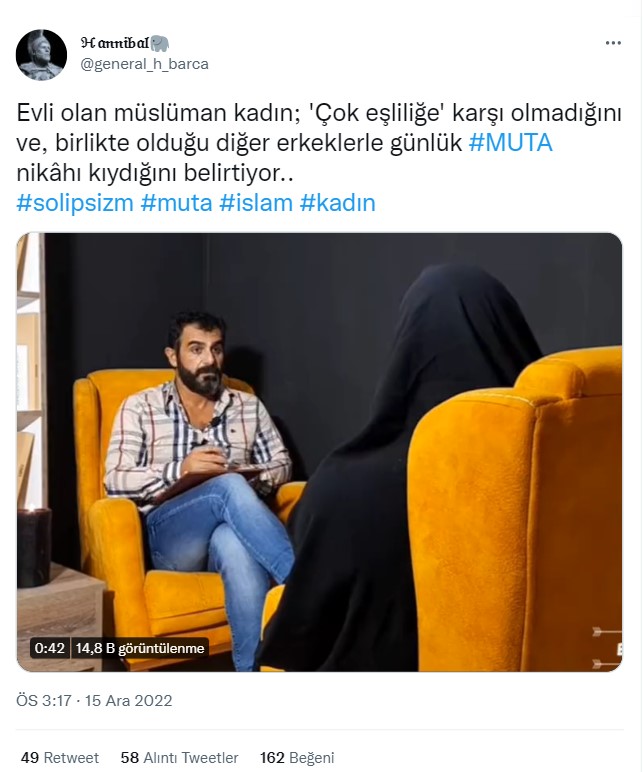
Task: Click the Hannibal profile avatar
Action: tap(41, 55)
